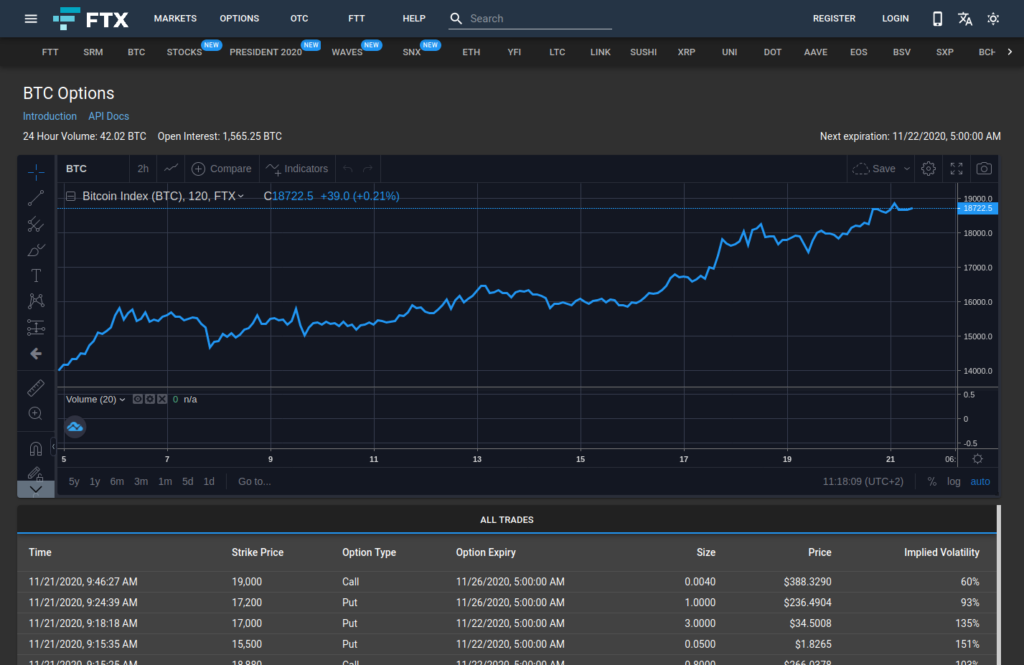1024x665 pixels.
Task: Change the chart style line icon
Action: pyautogui.click(x=171, y=169)
